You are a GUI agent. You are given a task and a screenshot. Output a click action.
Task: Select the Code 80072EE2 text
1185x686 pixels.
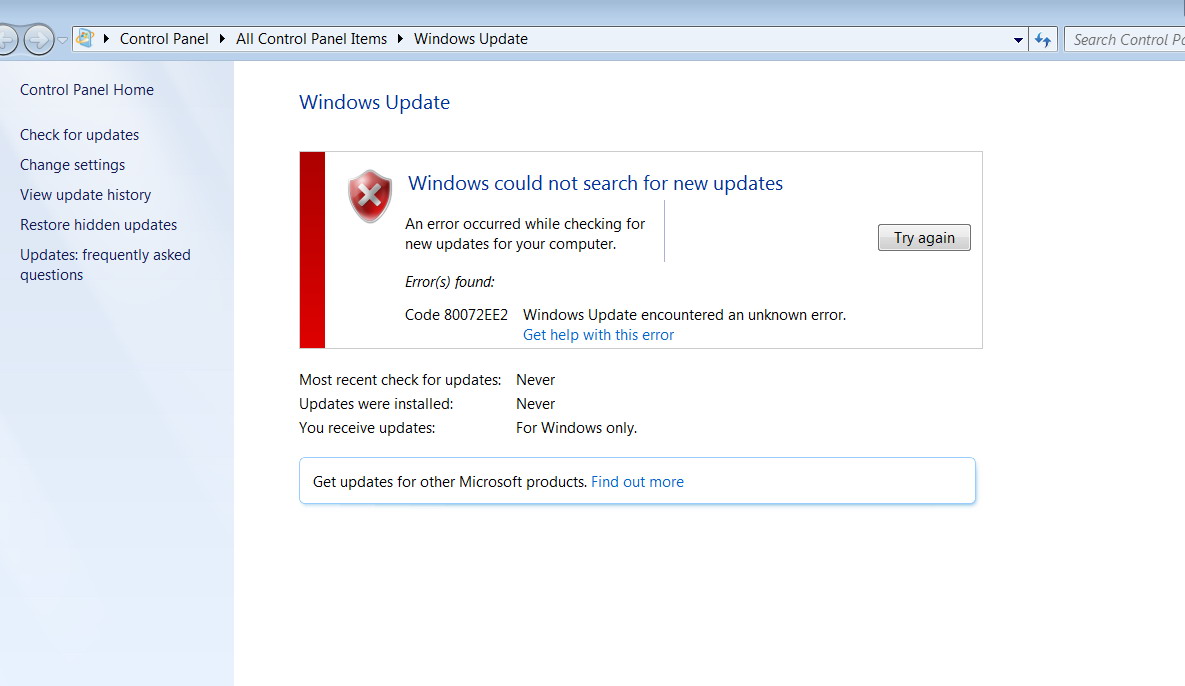pos(456,315)
